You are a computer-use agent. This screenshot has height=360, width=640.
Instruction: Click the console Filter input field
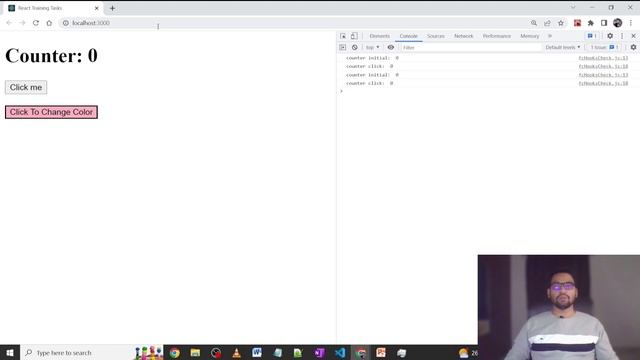point(470,47)
